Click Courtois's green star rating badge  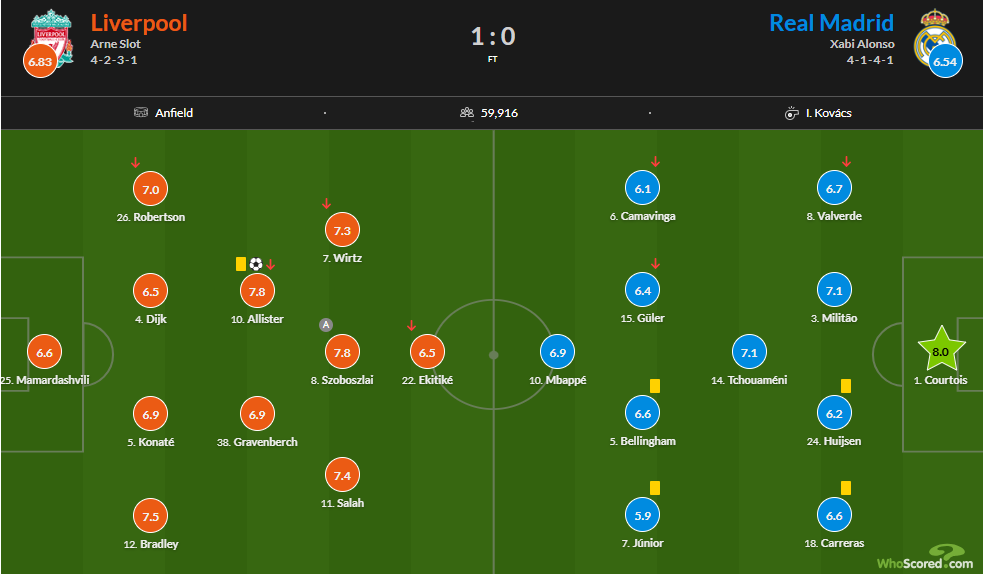tap(940, 350)
